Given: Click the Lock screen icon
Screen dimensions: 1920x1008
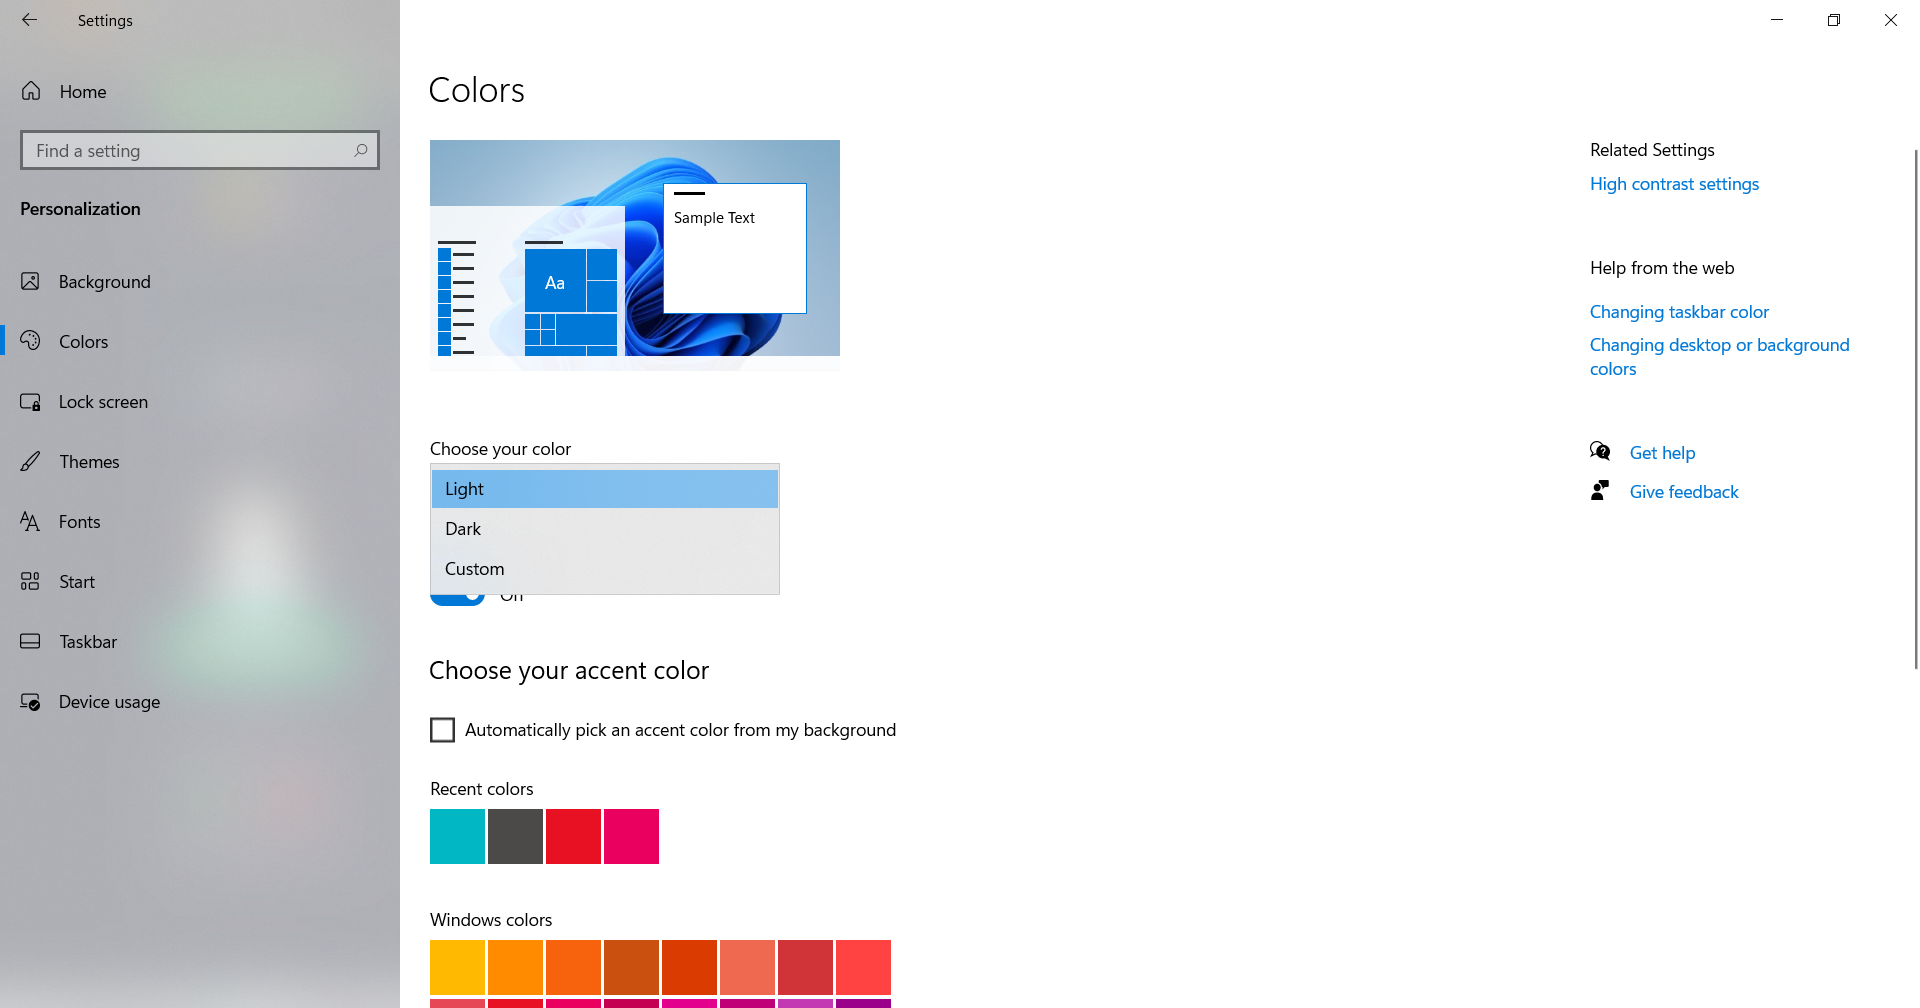Looking at the screenshot, I should 31,401.
